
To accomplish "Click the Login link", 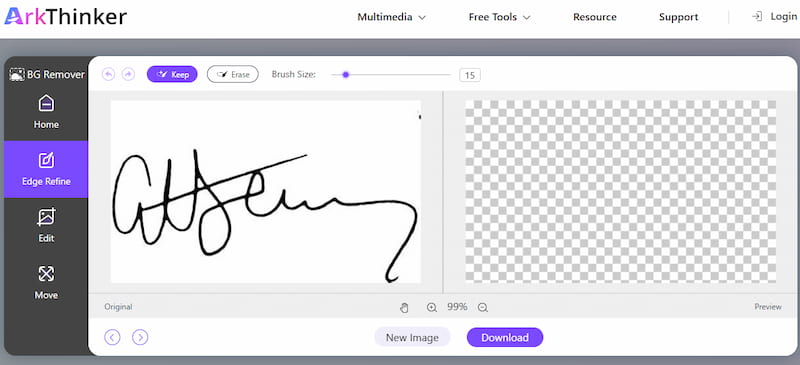I will point(783,16).
